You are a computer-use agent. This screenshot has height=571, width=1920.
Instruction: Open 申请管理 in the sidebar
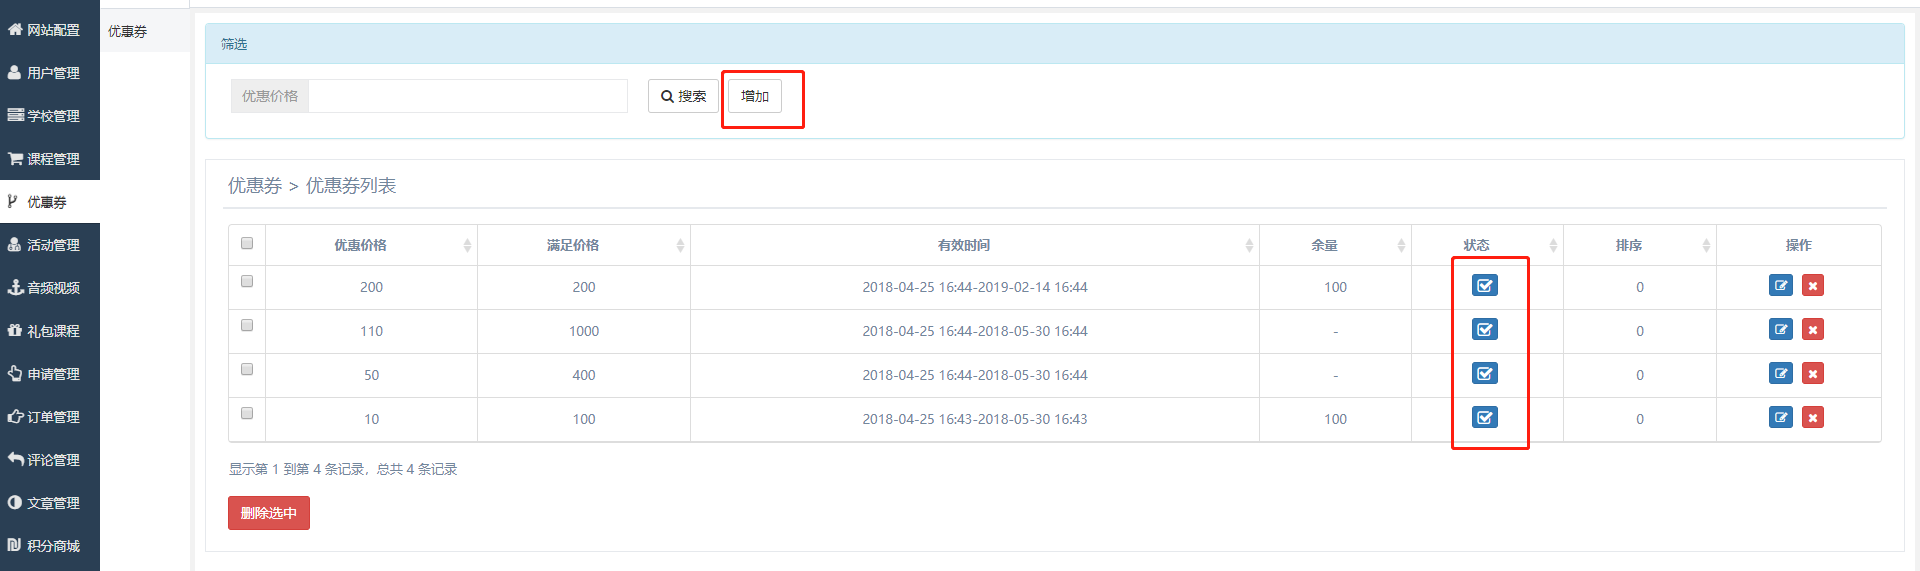pos(50,374)
